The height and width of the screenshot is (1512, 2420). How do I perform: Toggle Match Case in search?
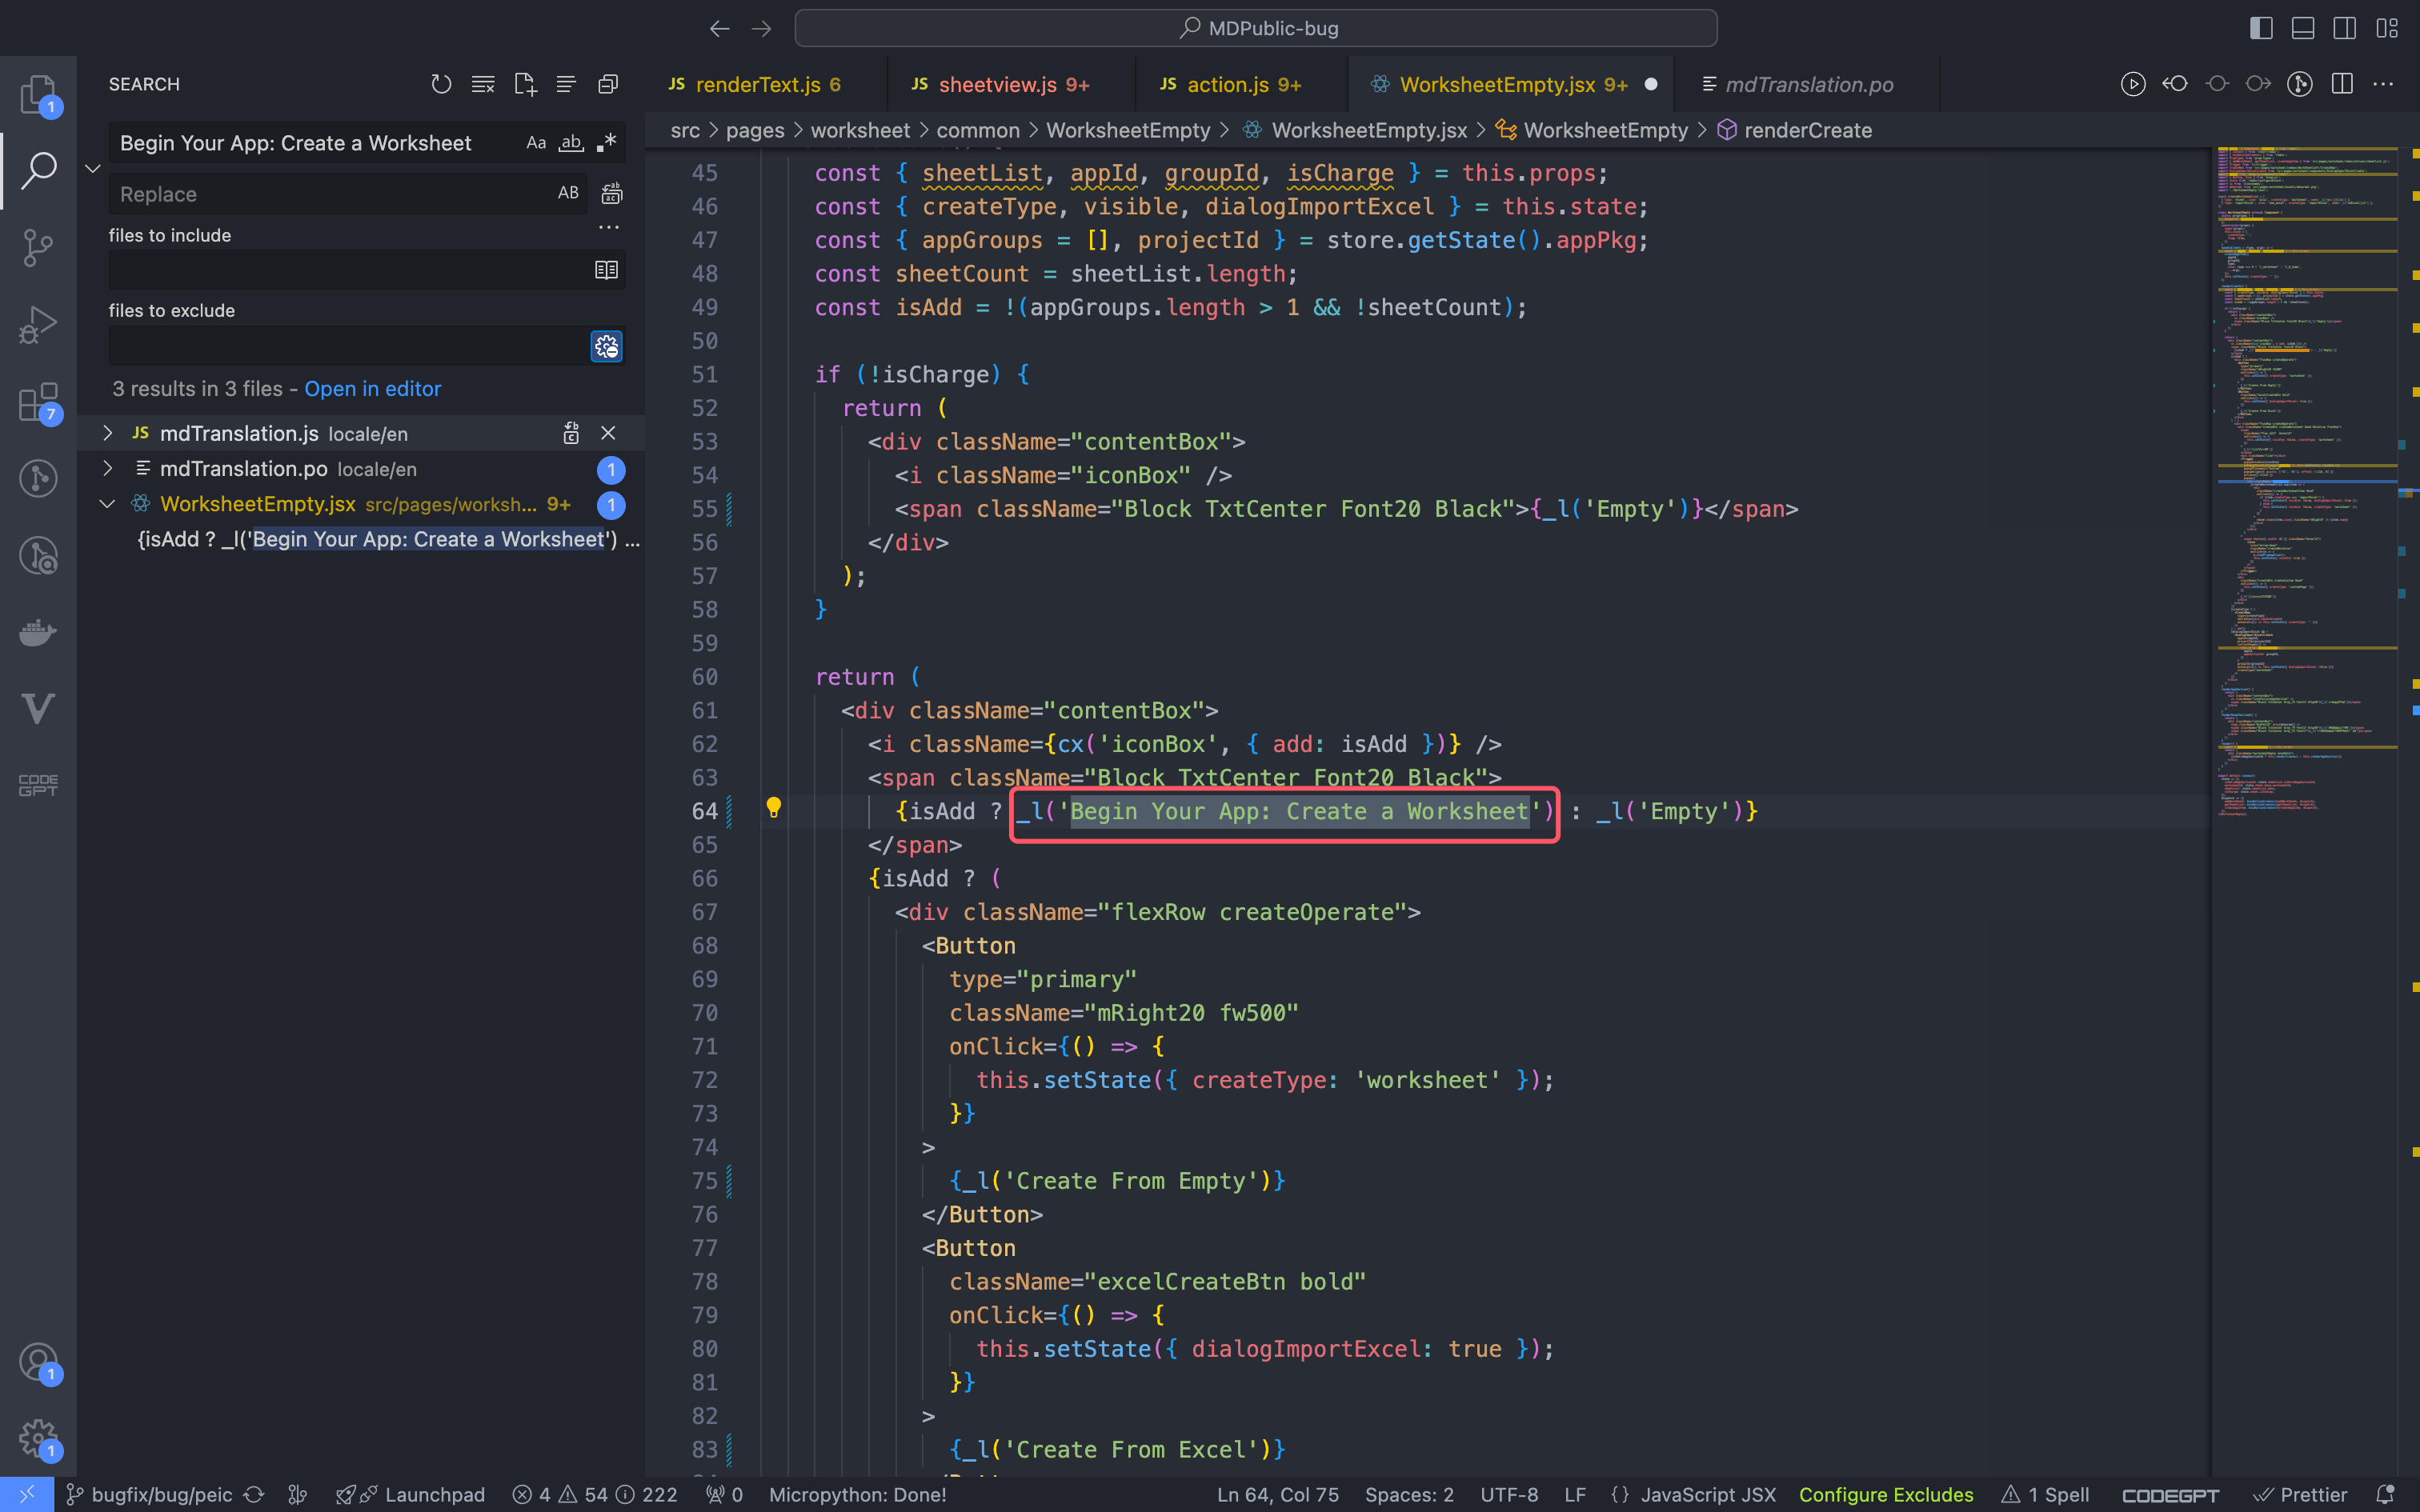[536, 143]
